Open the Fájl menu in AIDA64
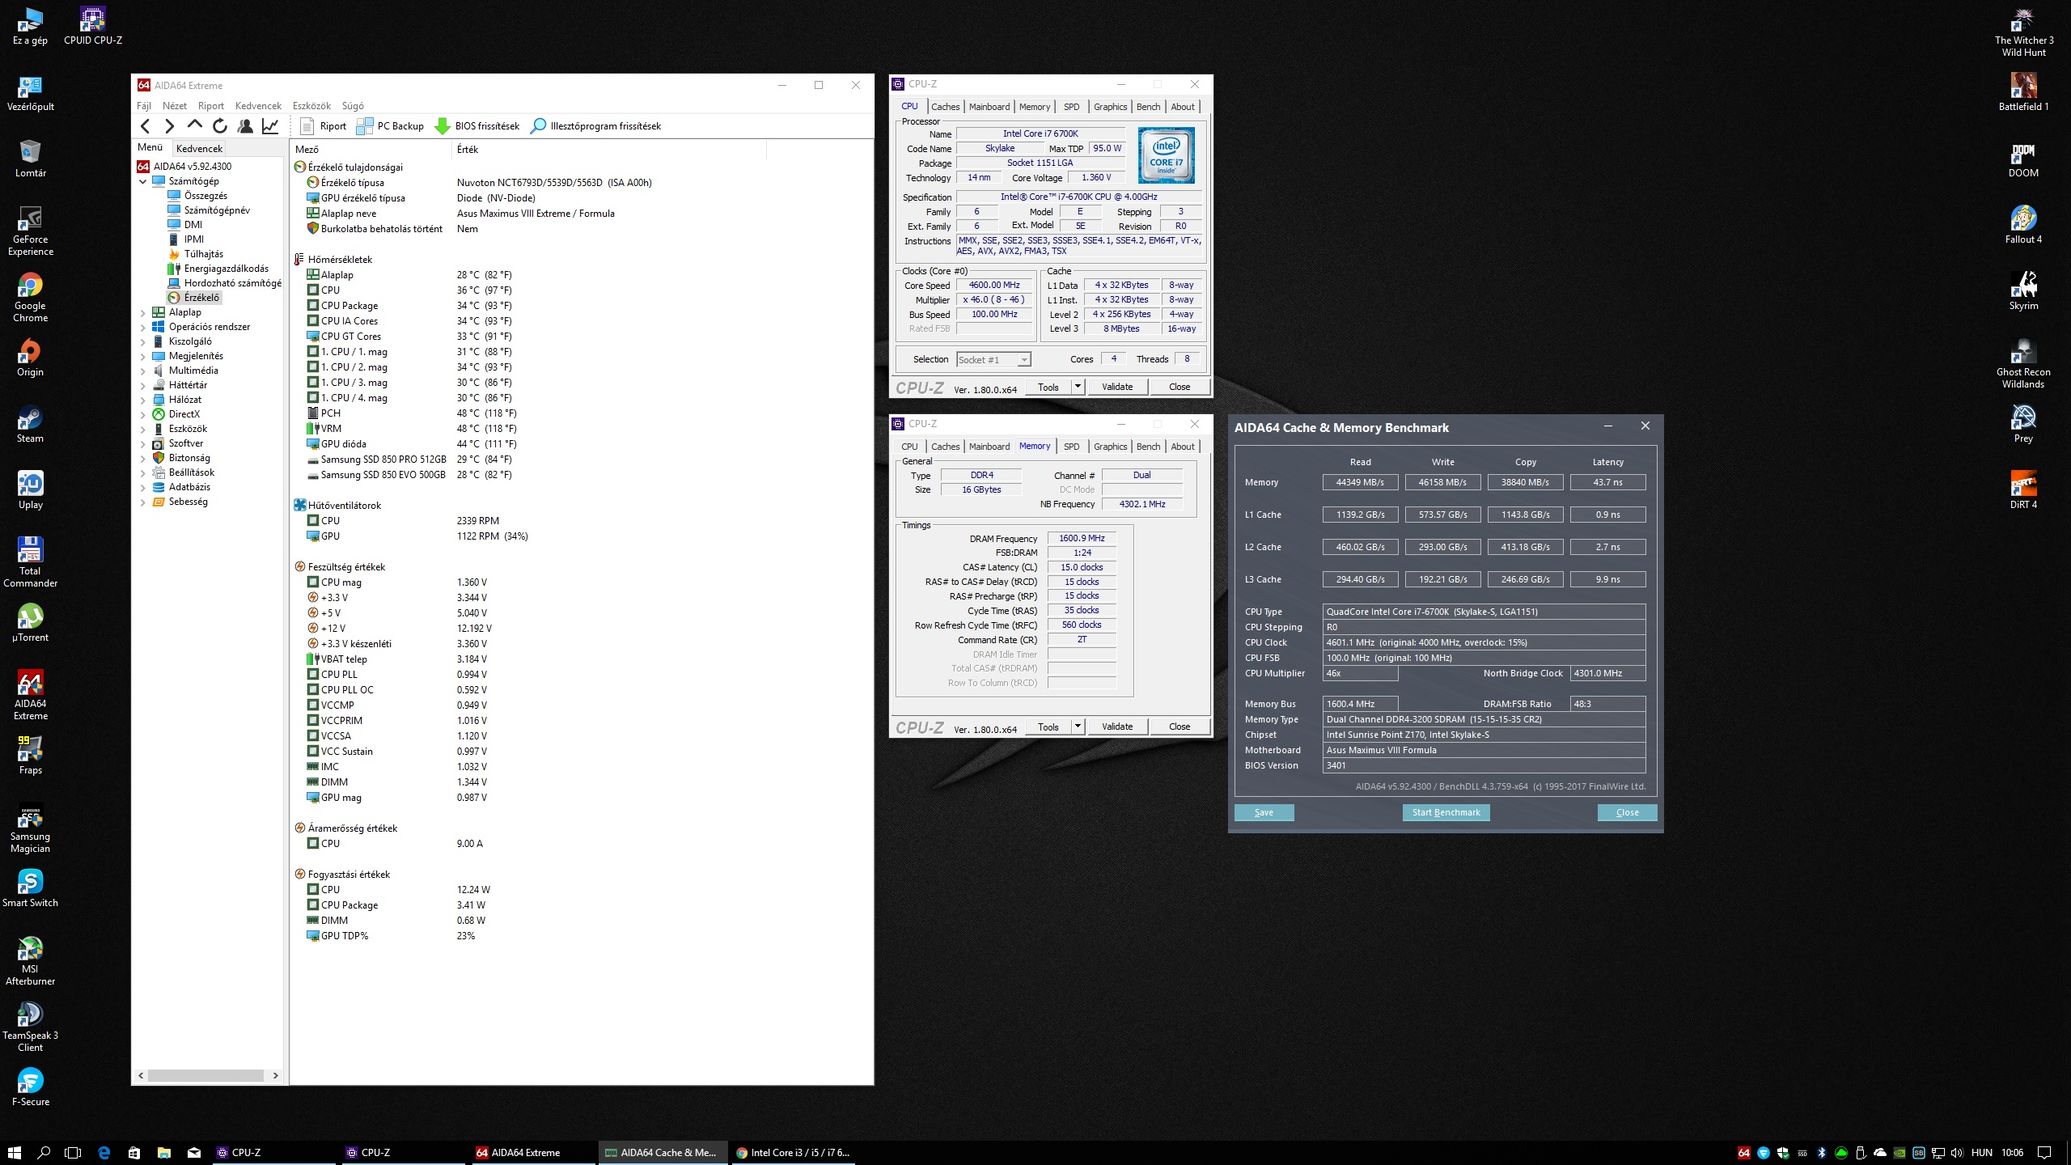This screenshot has height=1165, width=2071. pos(144,106)
